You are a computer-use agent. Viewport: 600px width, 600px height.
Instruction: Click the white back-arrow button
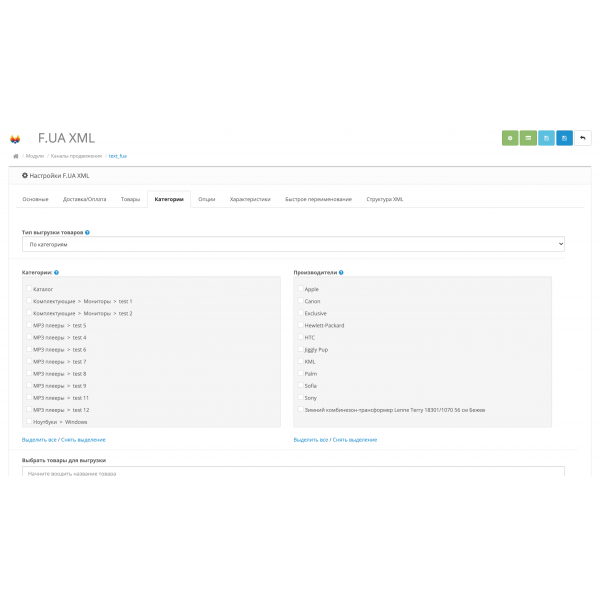tap(583, 138)
